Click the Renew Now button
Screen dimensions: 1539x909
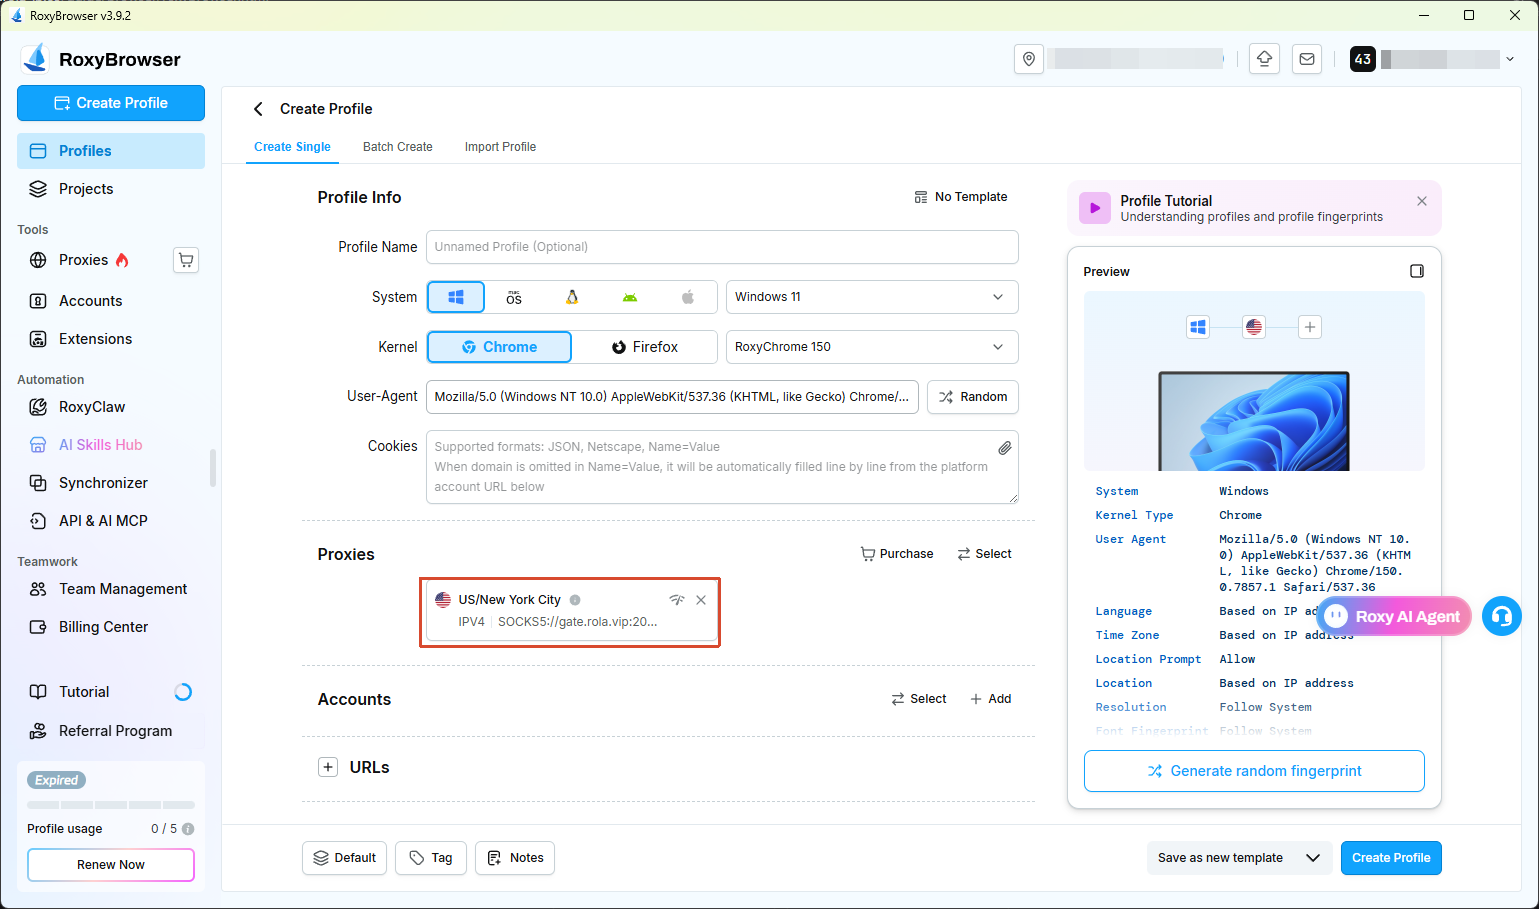point(111,865)
